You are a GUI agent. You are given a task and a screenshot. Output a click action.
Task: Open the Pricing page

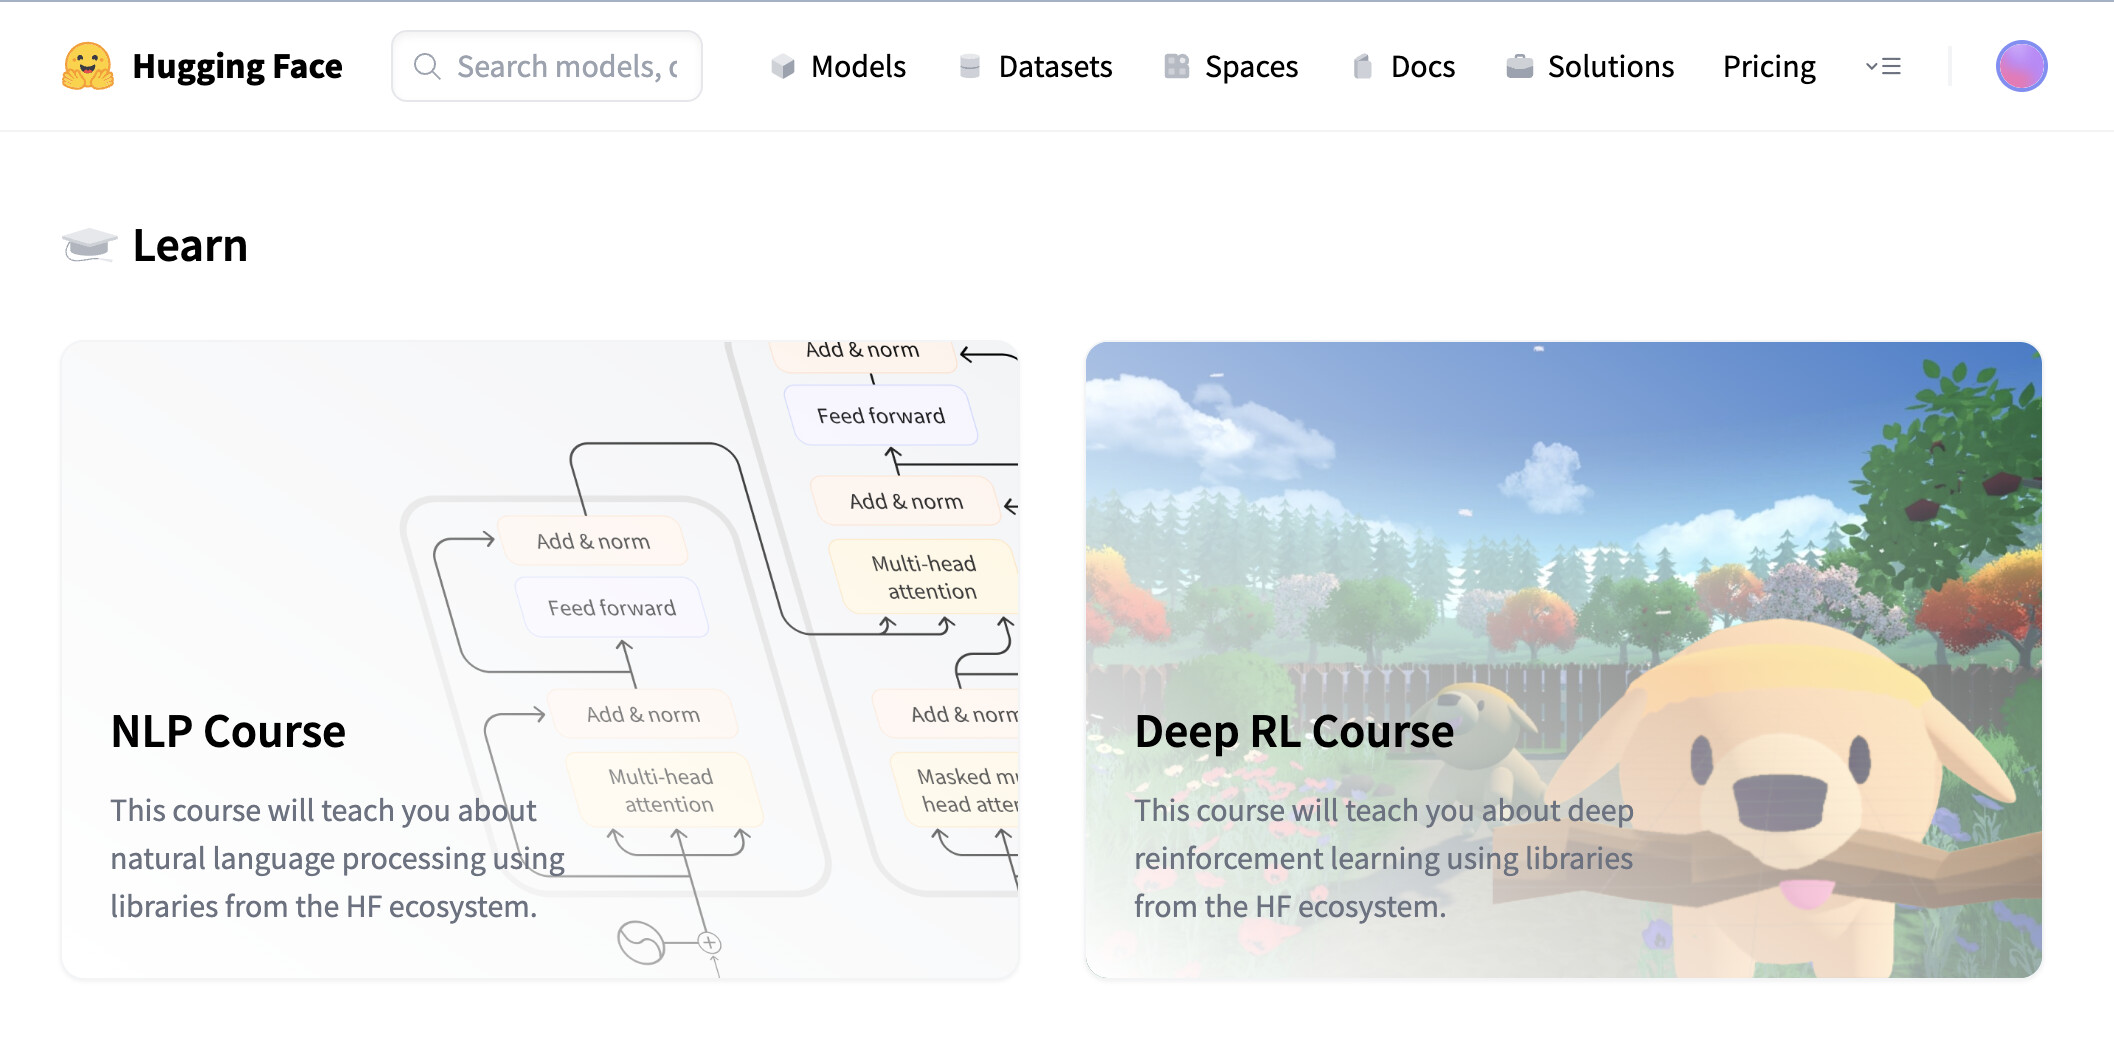pos(1768,67)
